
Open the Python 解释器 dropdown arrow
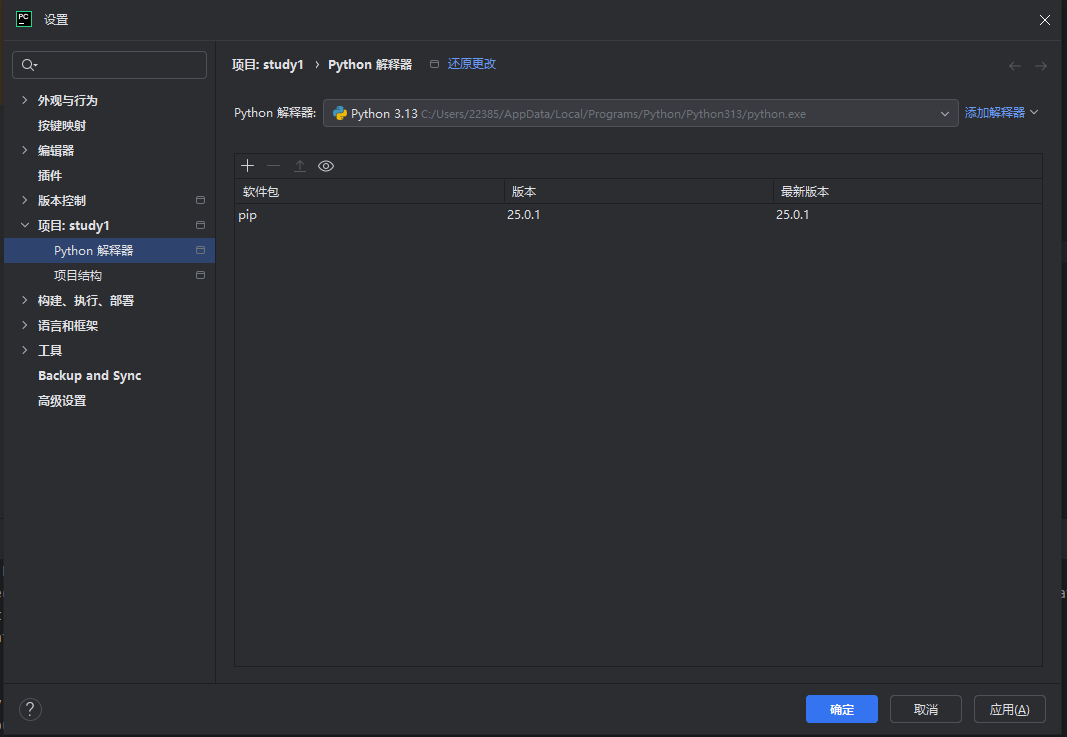(945, 114)
